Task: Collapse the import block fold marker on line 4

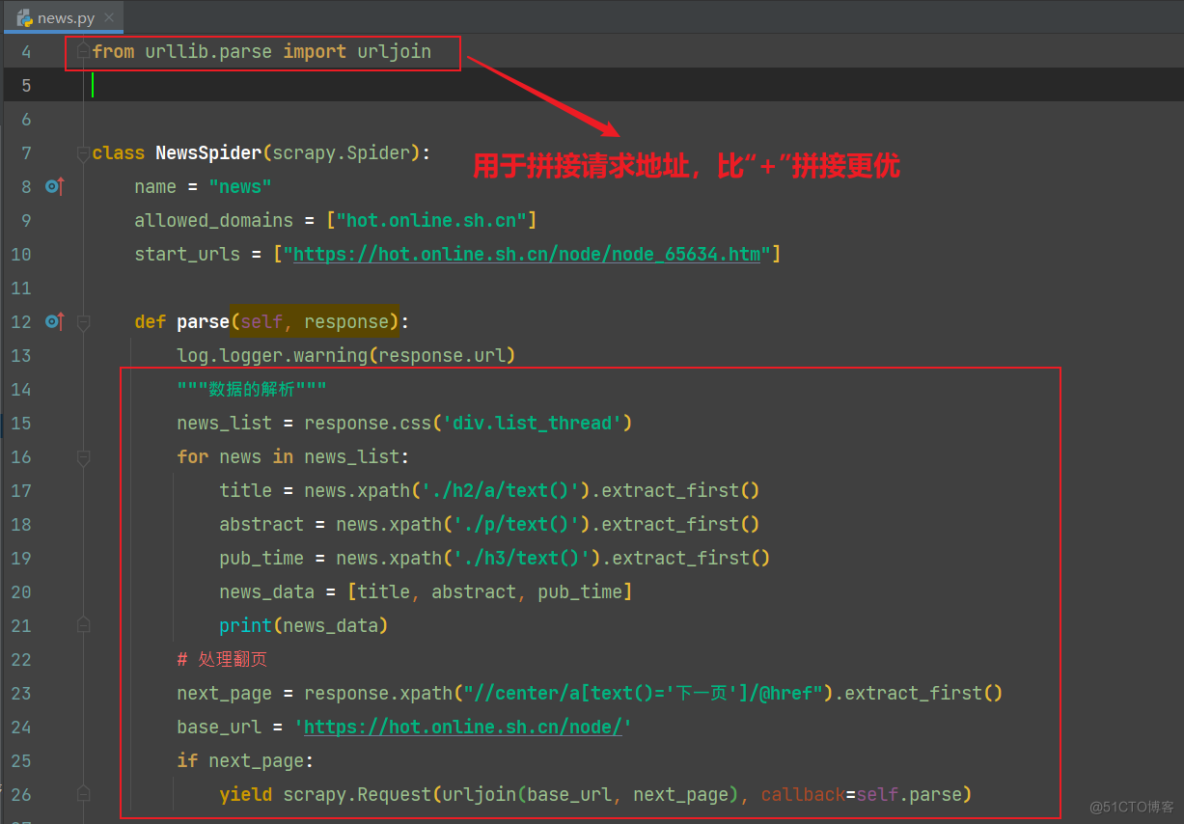Action: coord(84,51)
